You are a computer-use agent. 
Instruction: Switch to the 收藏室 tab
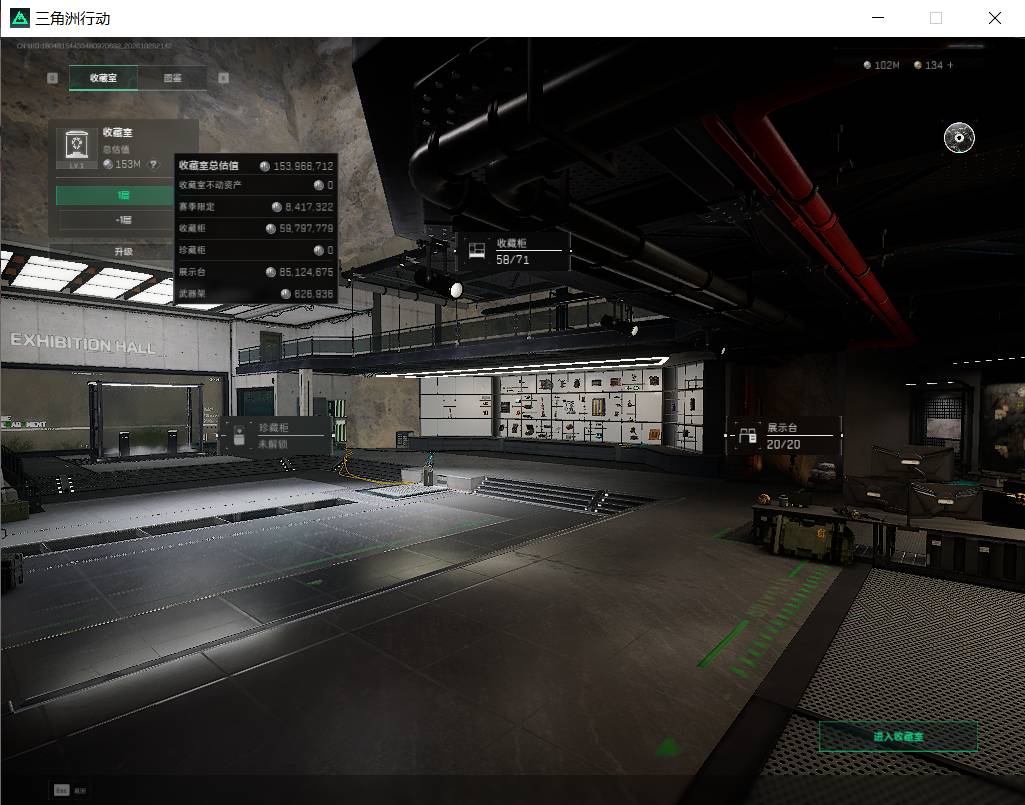[103, 78]
